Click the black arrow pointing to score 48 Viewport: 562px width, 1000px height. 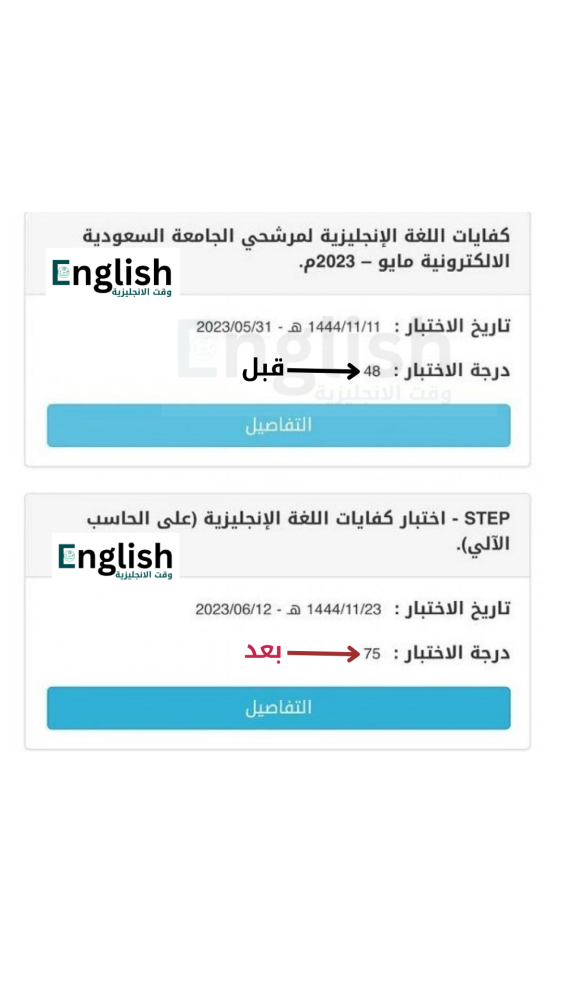click(x=323, y=371)
